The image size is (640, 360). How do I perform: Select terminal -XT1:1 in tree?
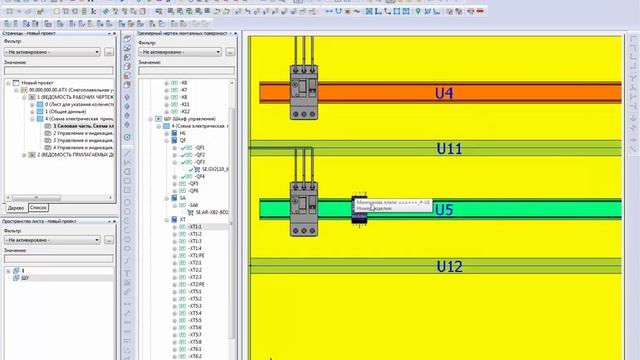pos(195,227)
